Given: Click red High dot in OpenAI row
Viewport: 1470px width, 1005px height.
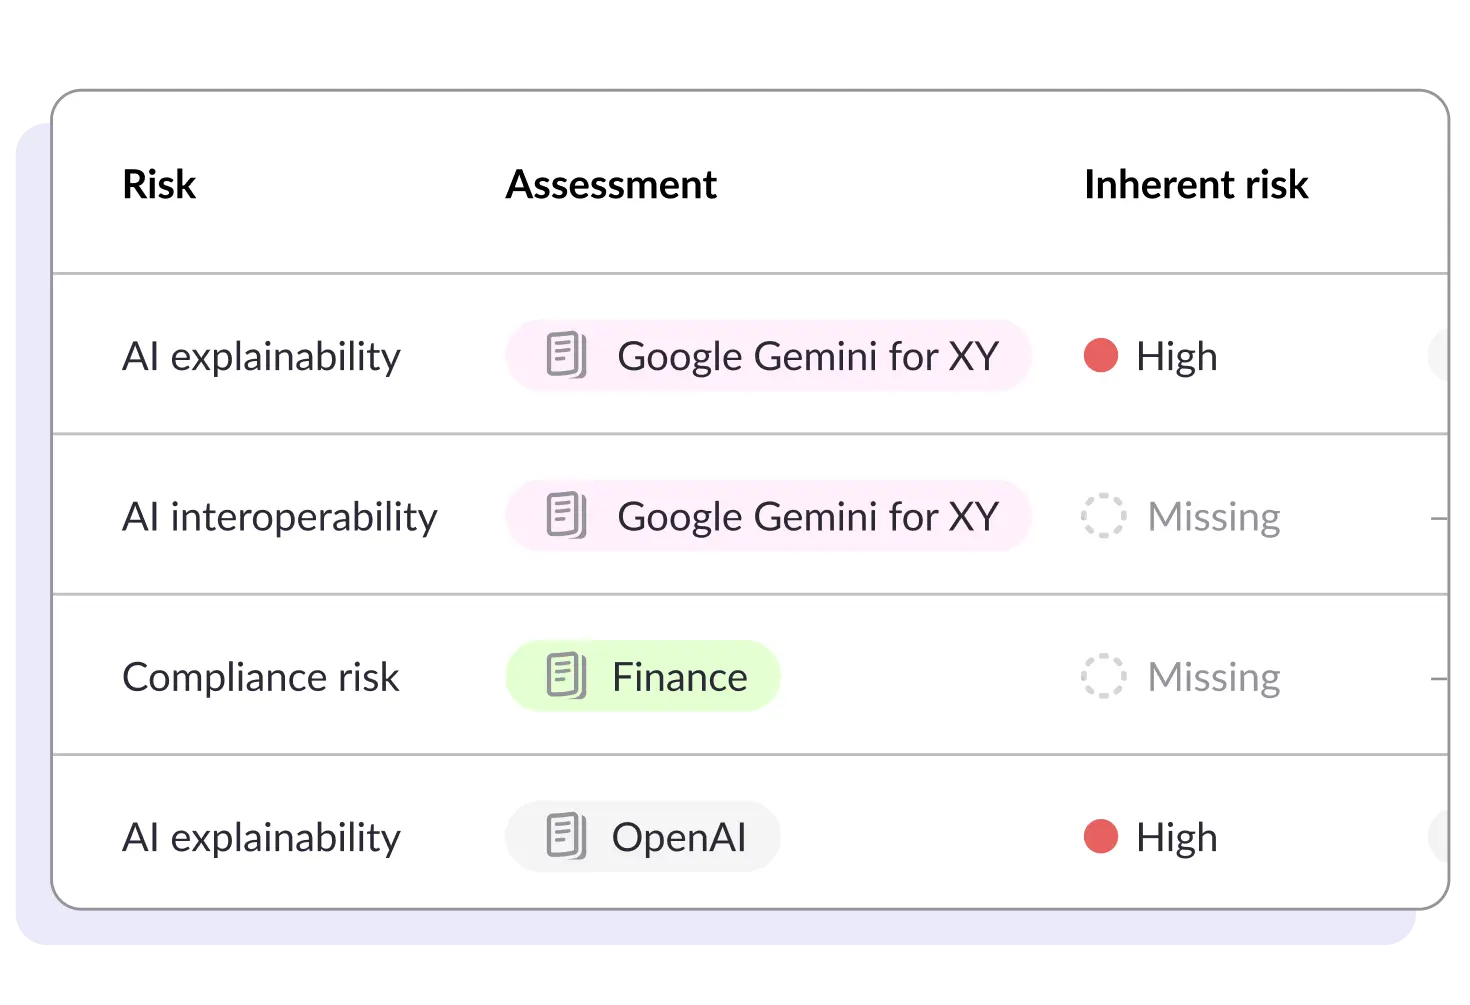Looking at the screenshot, I should [1101, 837].
